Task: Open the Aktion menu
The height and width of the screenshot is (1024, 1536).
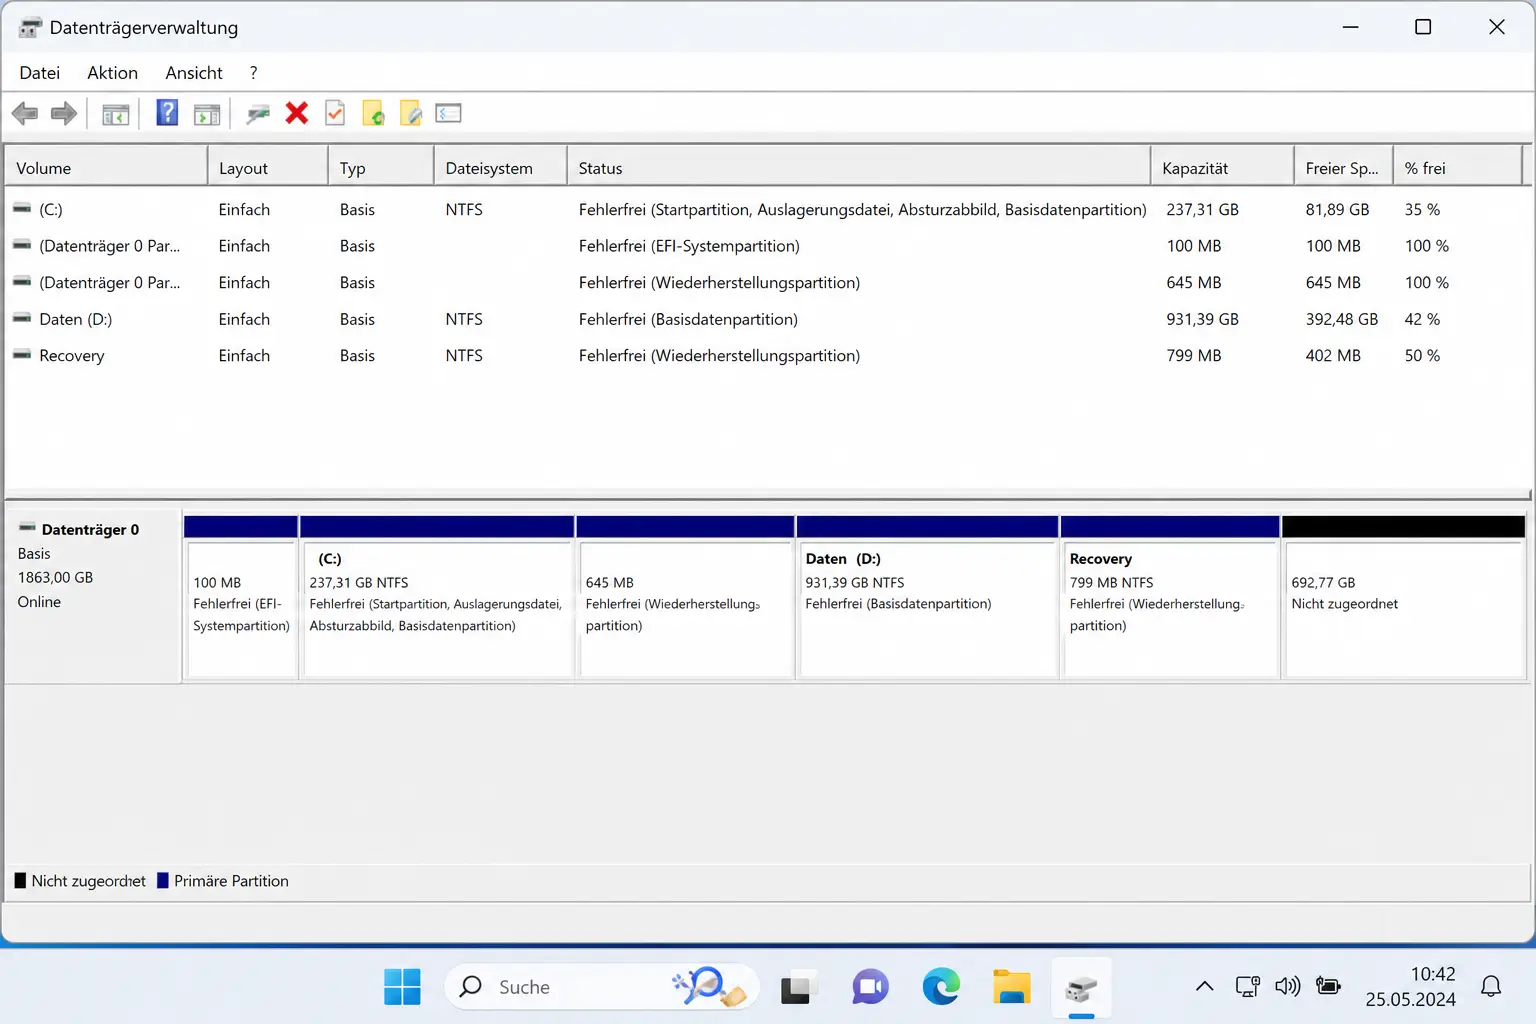Action: click(112, 72)
